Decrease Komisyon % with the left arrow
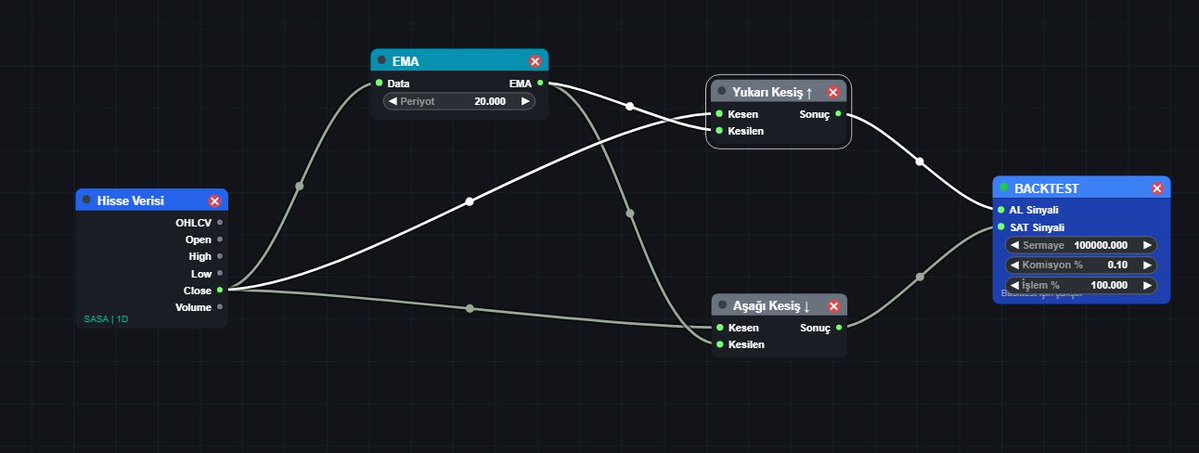The height and width of the screenshot is (453, 1199). click(x=1015, y=265)
